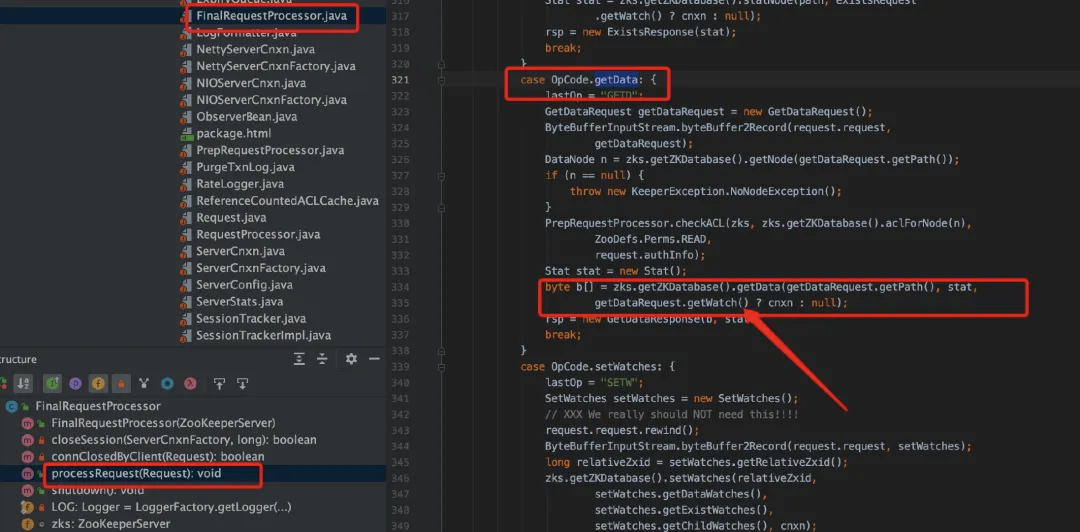Viewport: 1080px width, 532px height.
Task: Click fold marker at line 320
Action: 441,64
